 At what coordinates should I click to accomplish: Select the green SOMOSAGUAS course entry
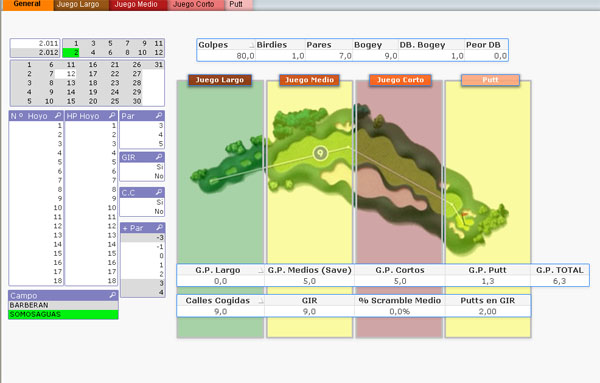63,315
